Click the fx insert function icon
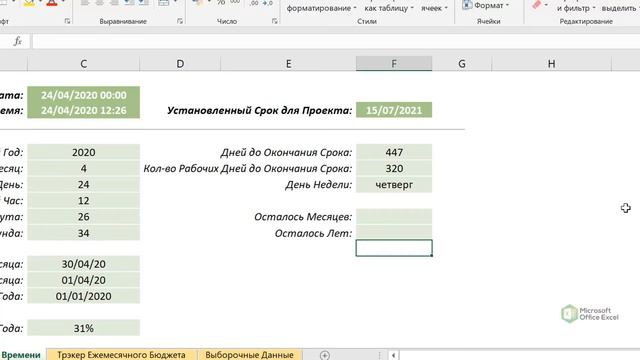 (18, 41)
